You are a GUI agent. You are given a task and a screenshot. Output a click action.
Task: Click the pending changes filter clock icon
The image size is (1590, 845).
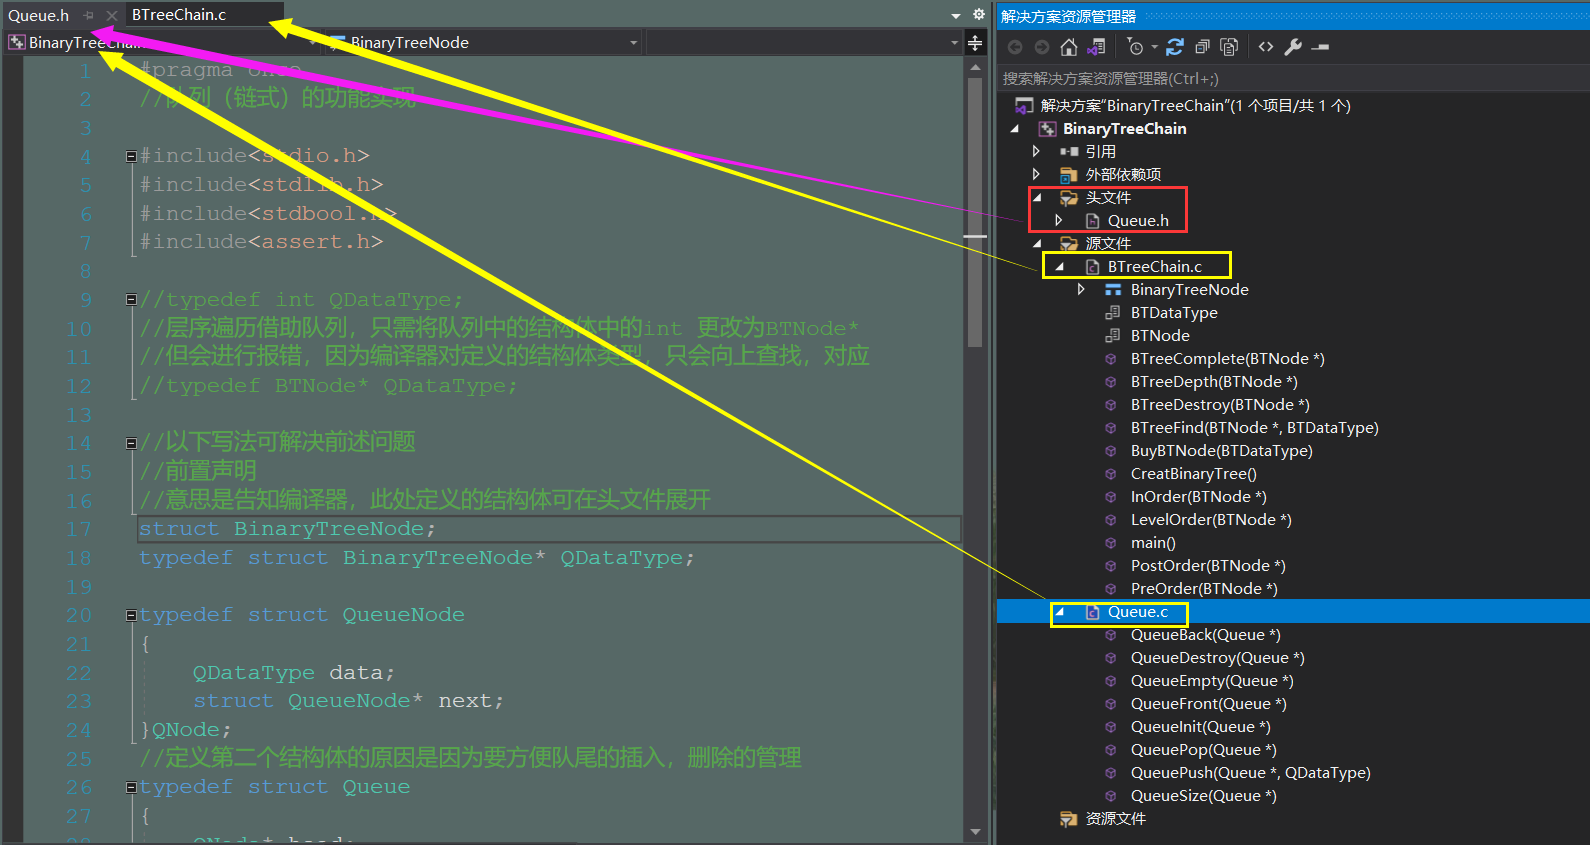(x=1135, y=47)
